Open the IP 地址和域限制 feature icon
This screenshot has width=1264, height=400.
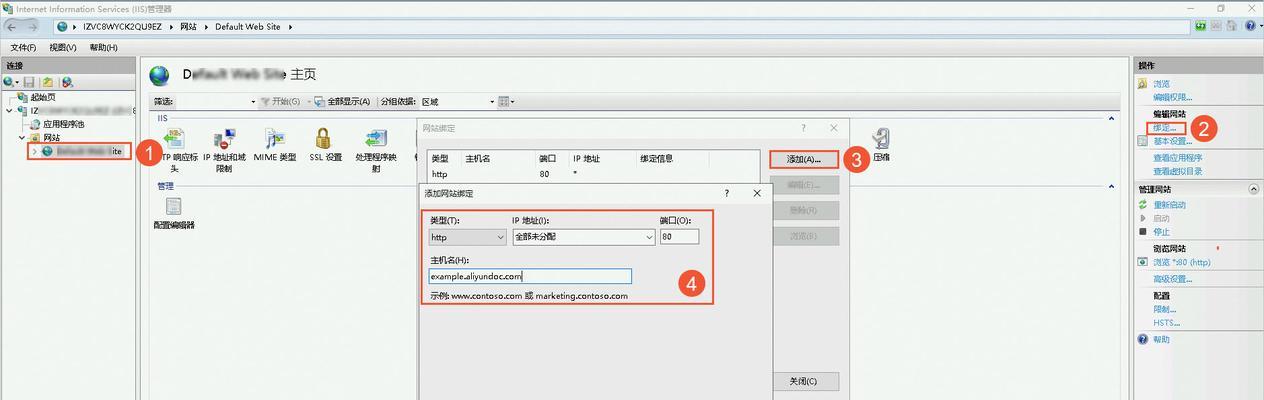coord(224,140)
